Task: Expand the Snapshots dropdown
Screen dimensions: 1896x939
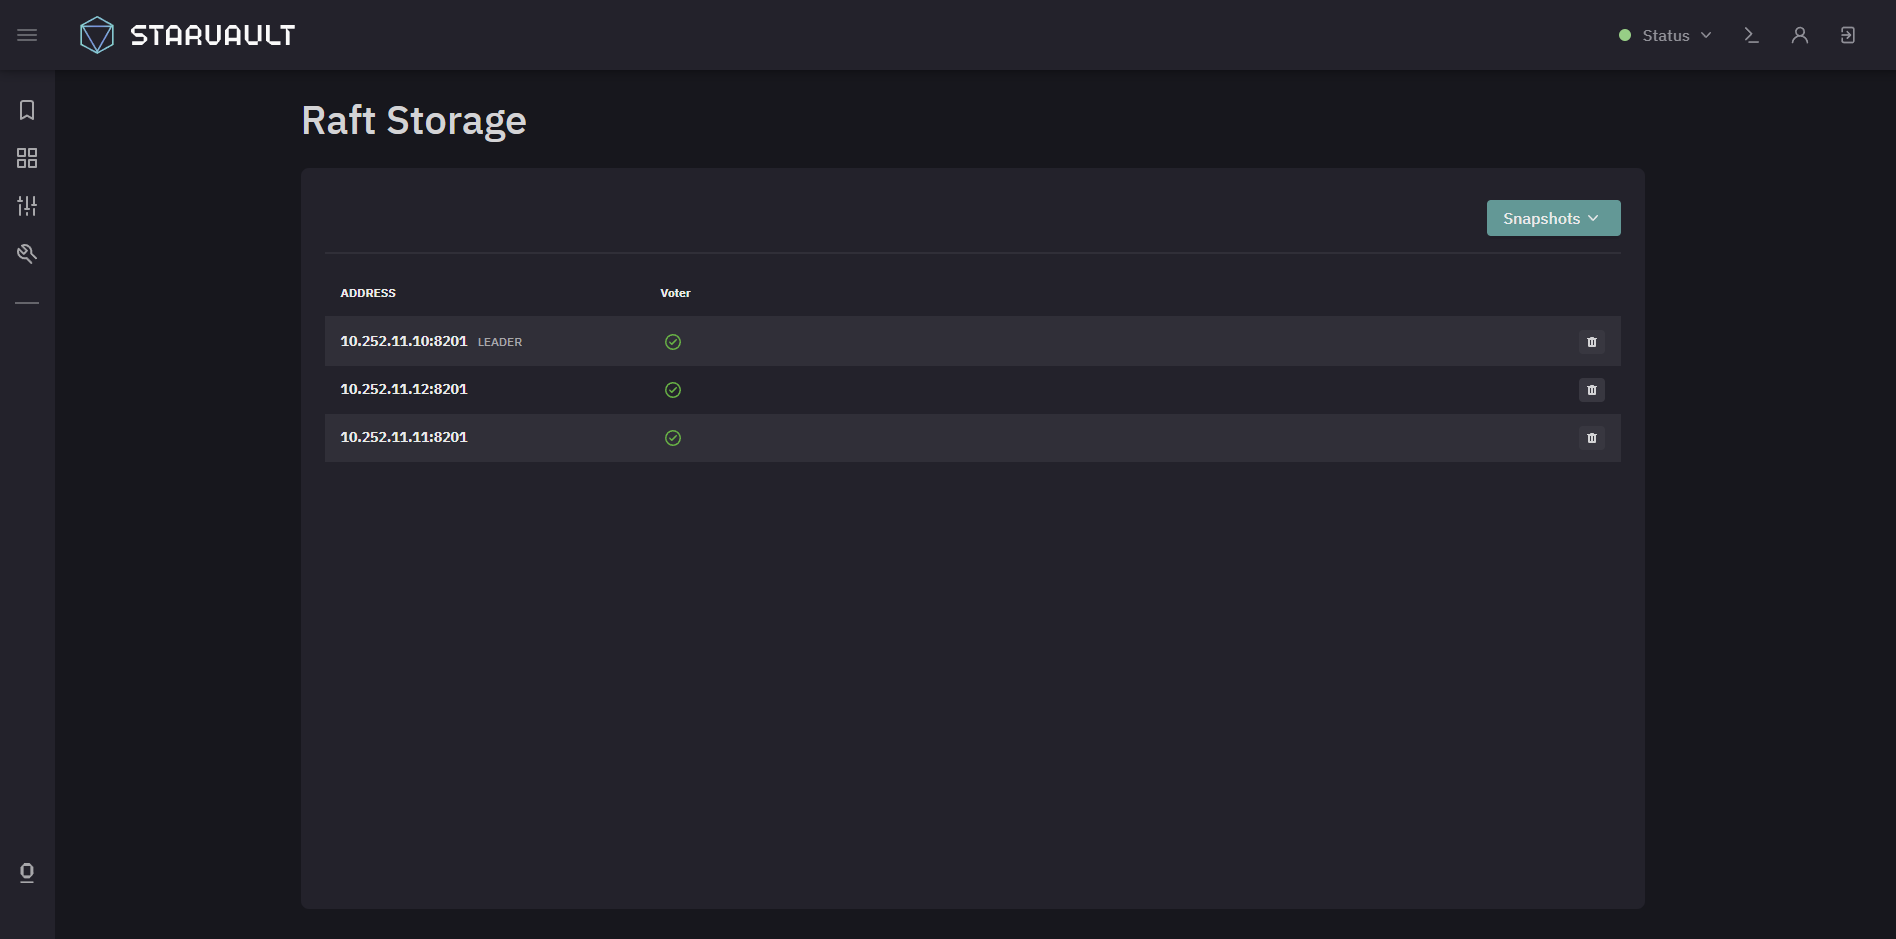Action: coord(1553,218)
